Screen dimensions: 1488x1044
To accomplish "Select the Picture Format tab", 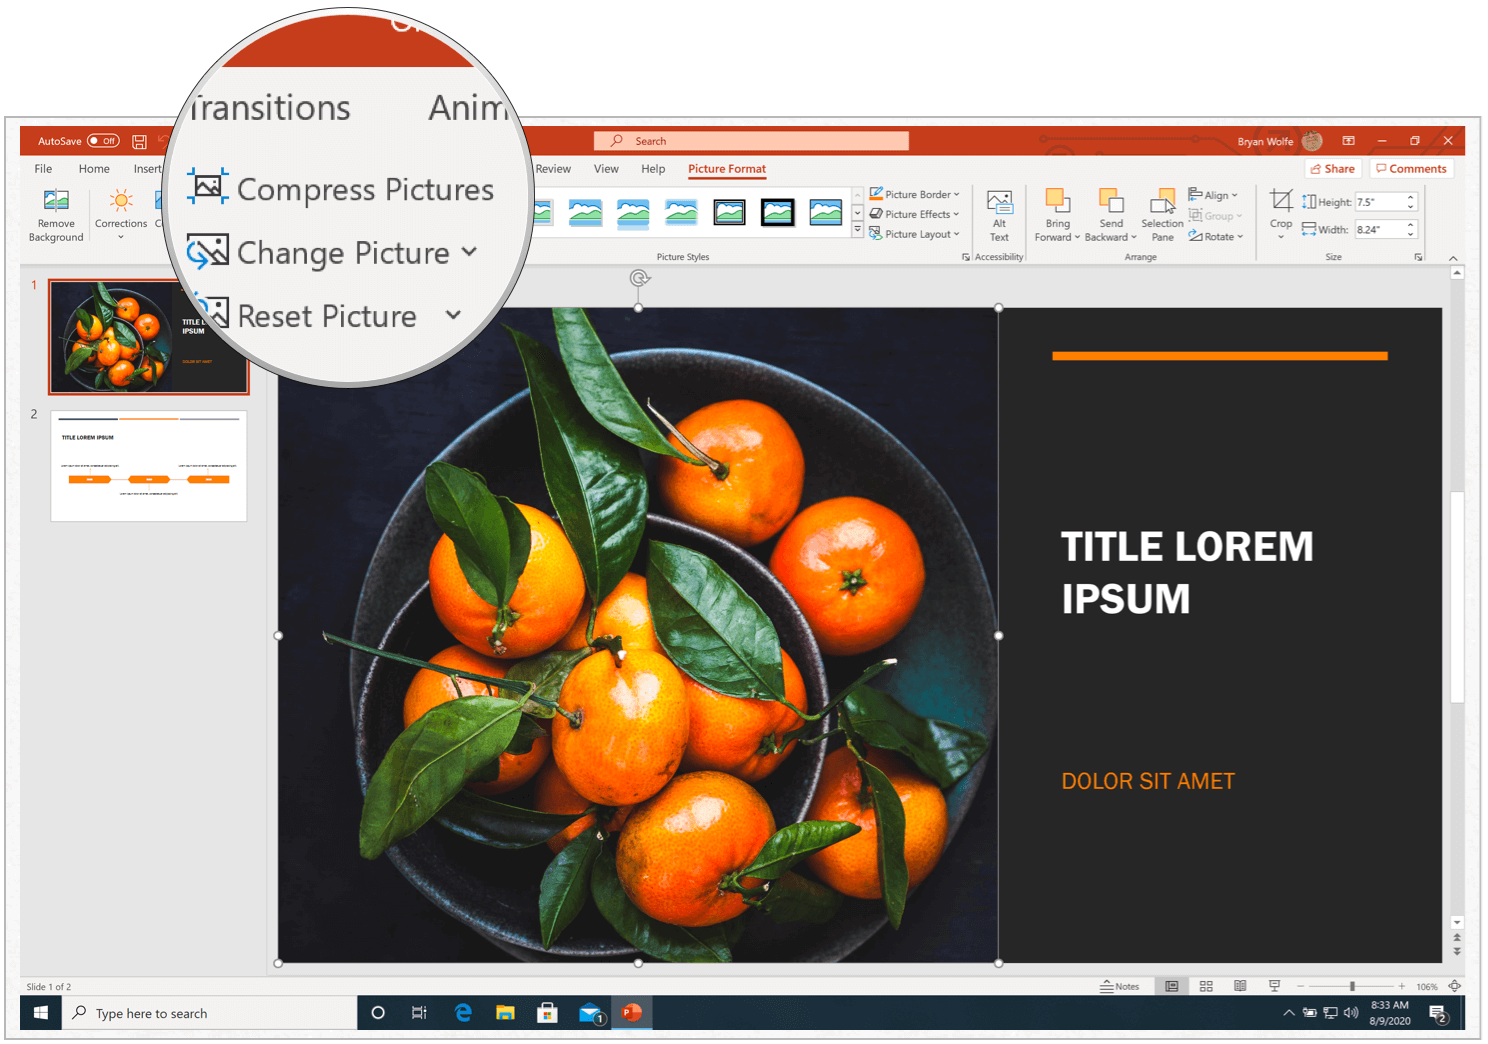I will [727, 169].
